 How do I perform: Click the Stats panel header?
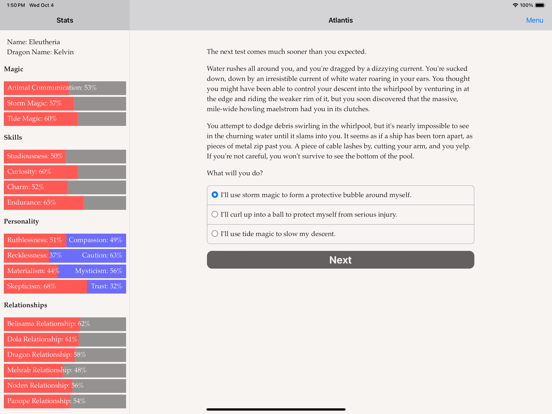[65, 20]
